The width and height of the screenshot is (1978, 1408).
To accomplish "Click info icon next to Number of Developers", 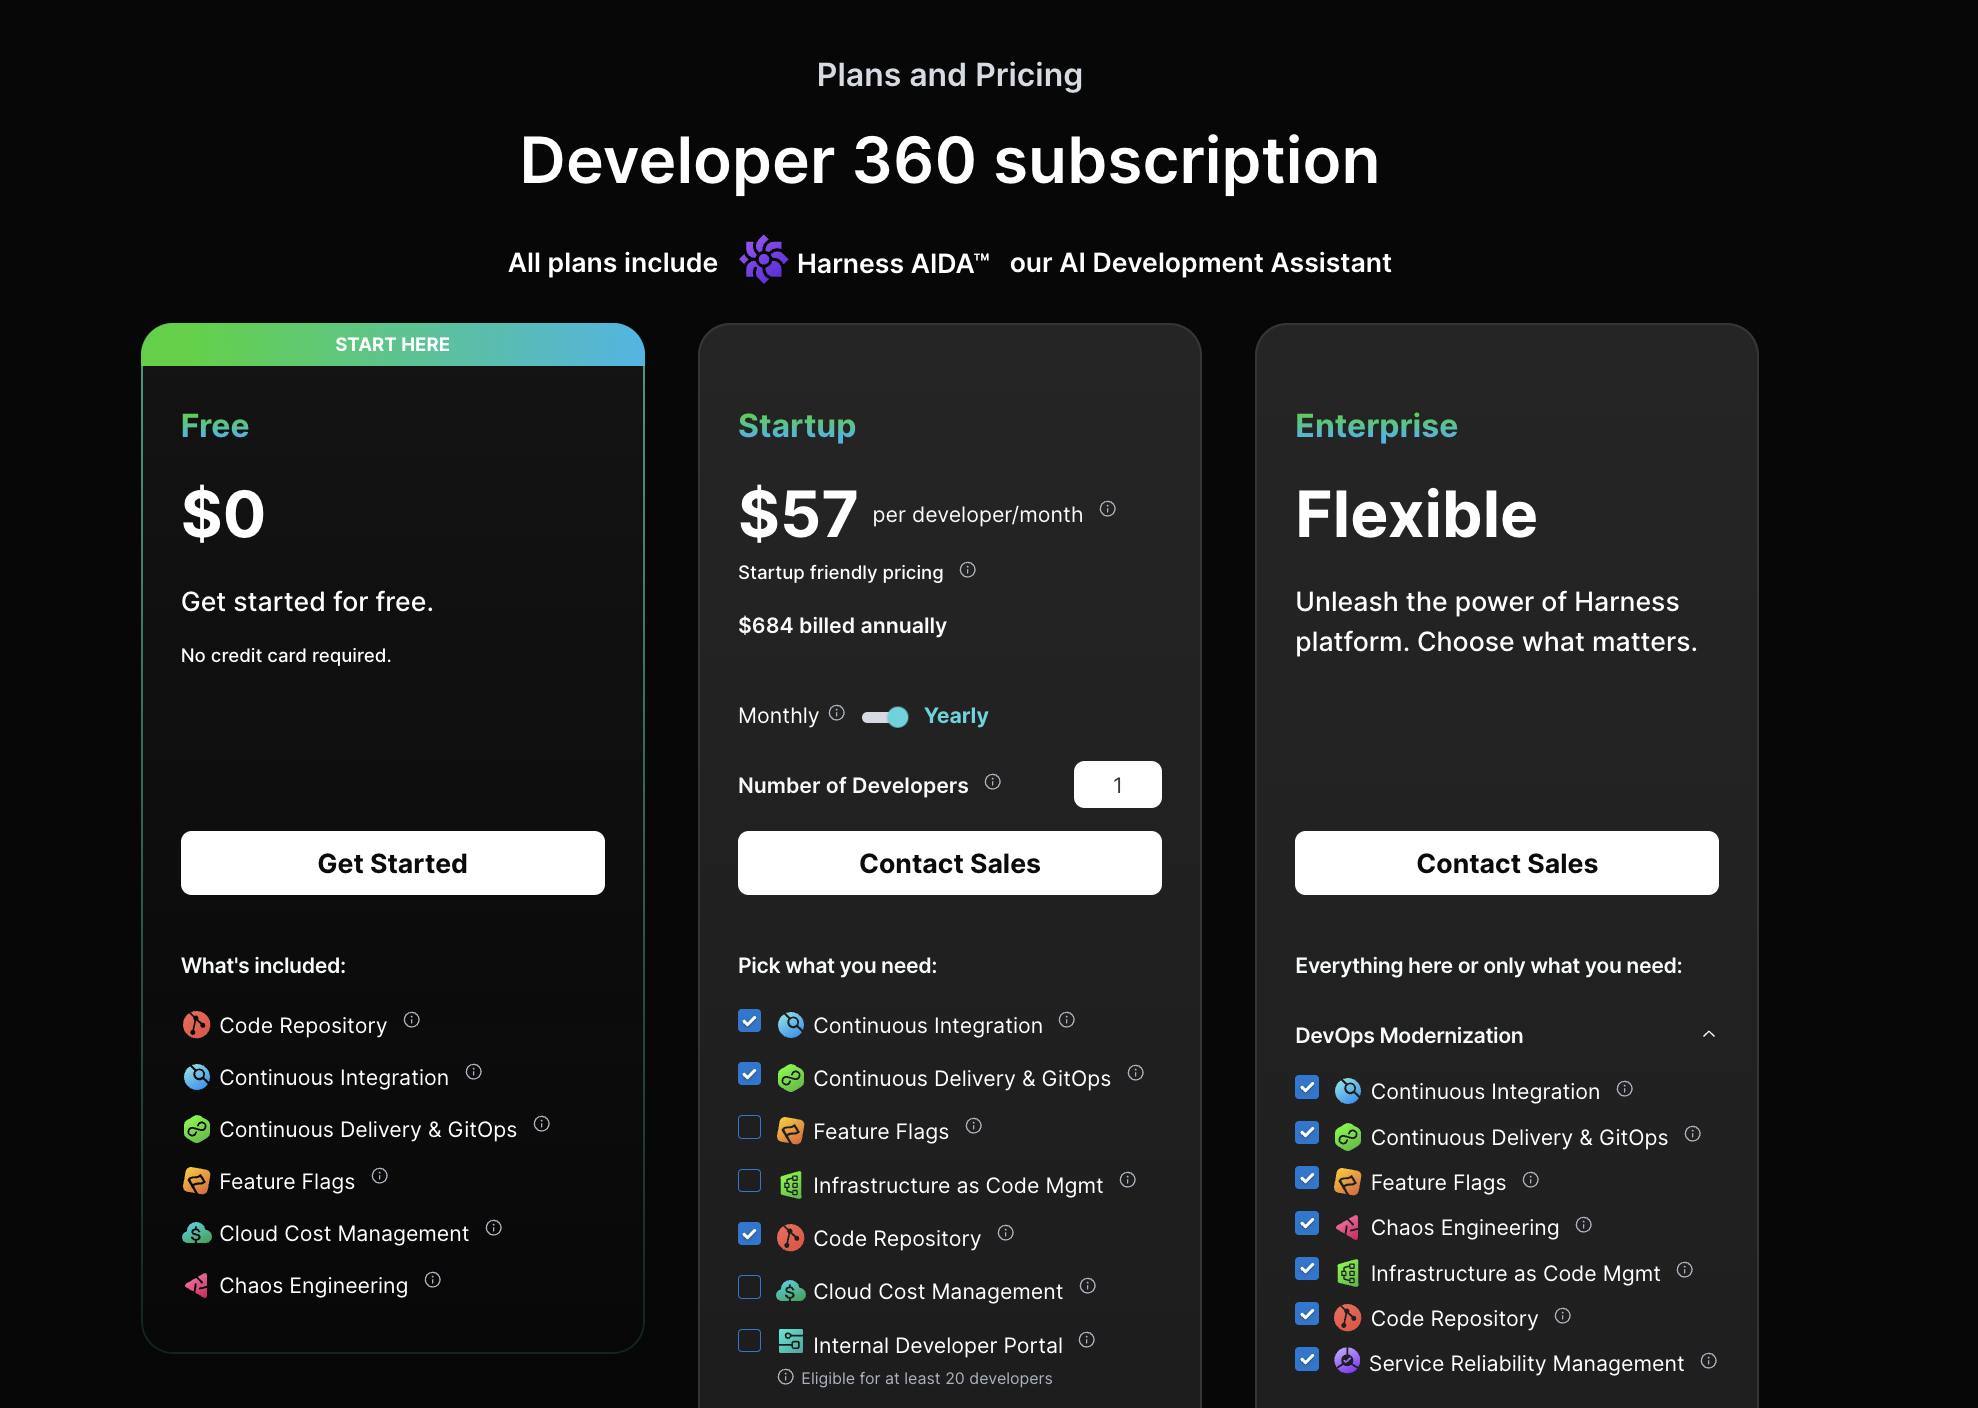I will (992, 782).
